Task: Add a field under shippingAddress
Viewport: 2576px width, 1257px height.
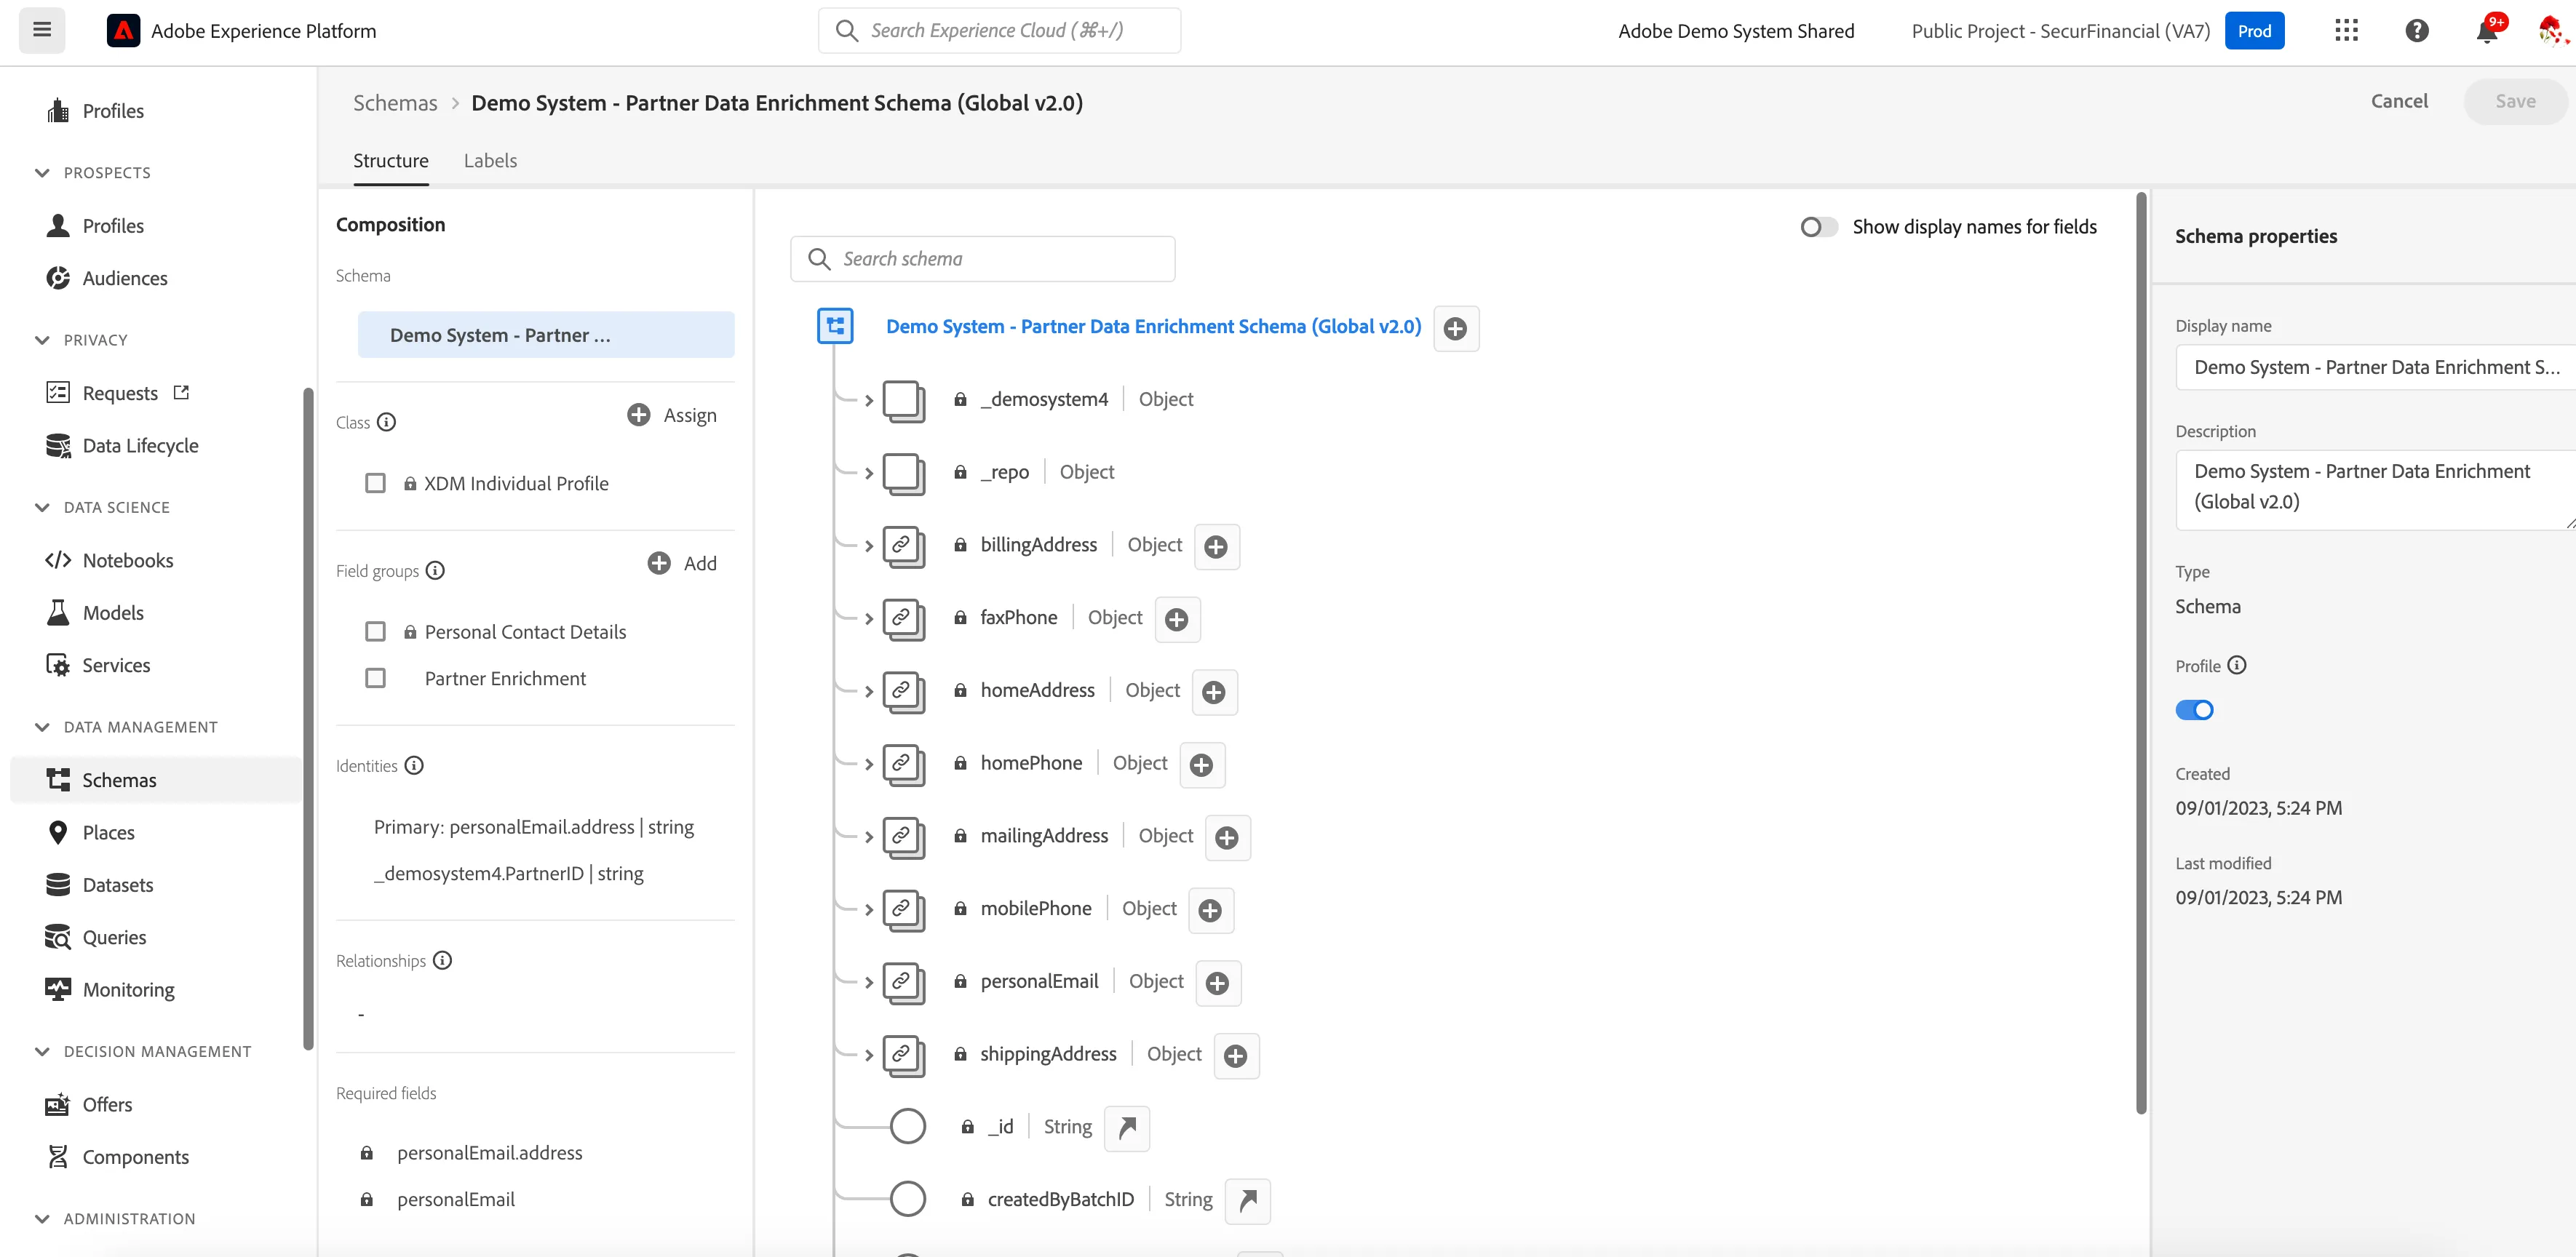Action: [1236, 1056]
